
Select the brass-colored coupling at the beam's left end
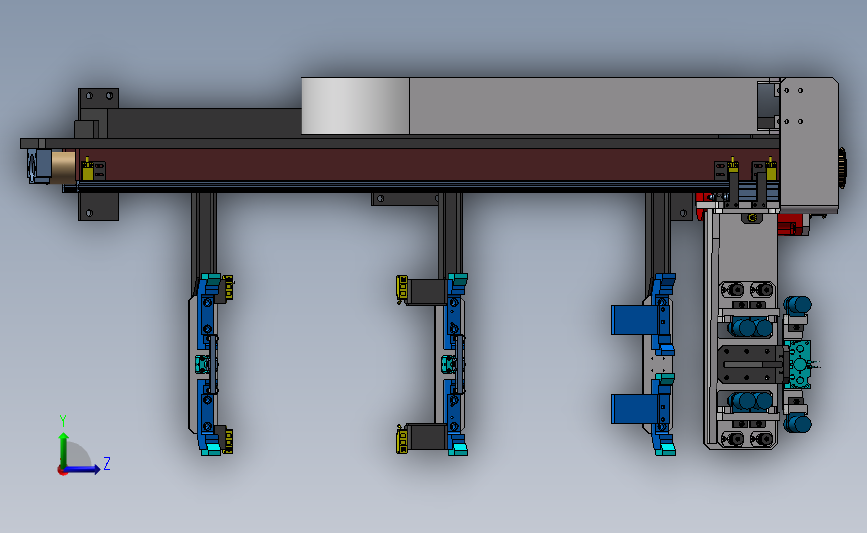pyautogui.click(x=63, y=167)
